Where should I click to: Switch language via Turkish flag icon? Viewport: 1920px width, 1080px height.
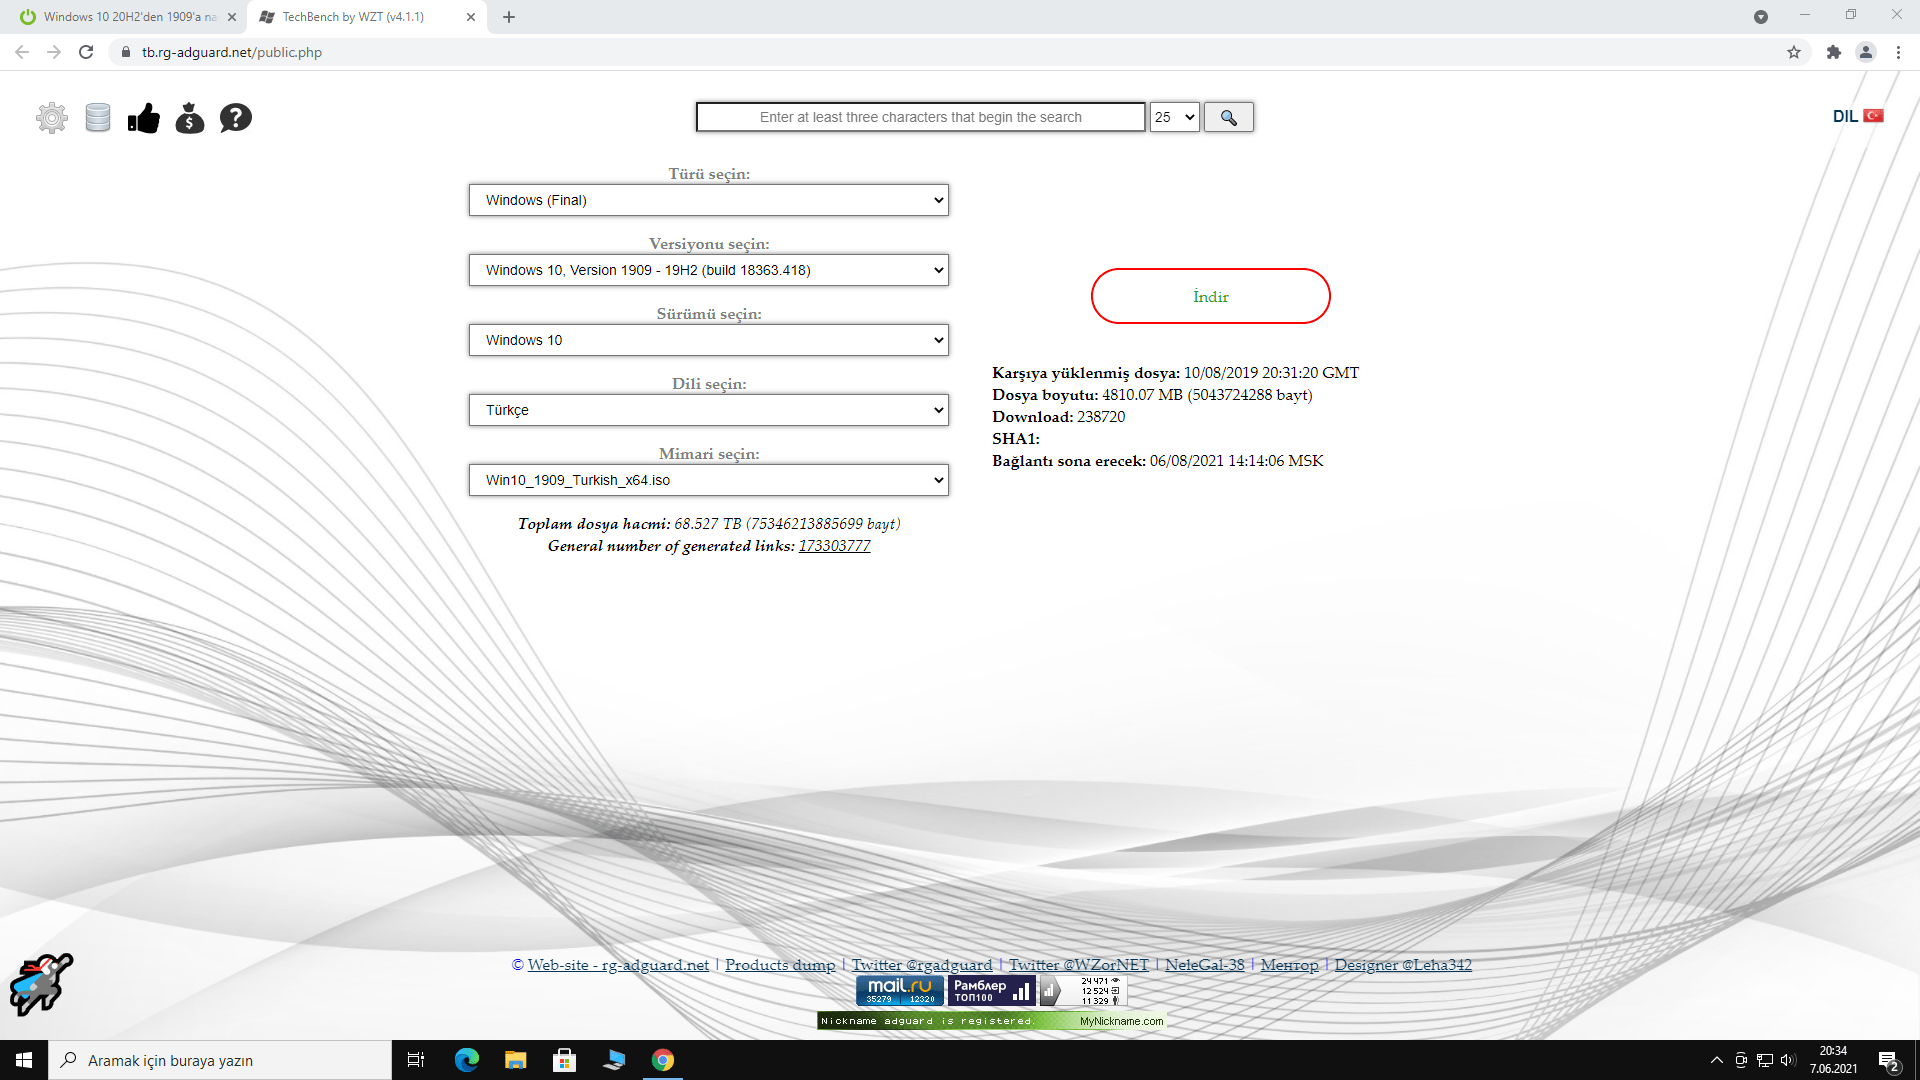click(1874, 116)
